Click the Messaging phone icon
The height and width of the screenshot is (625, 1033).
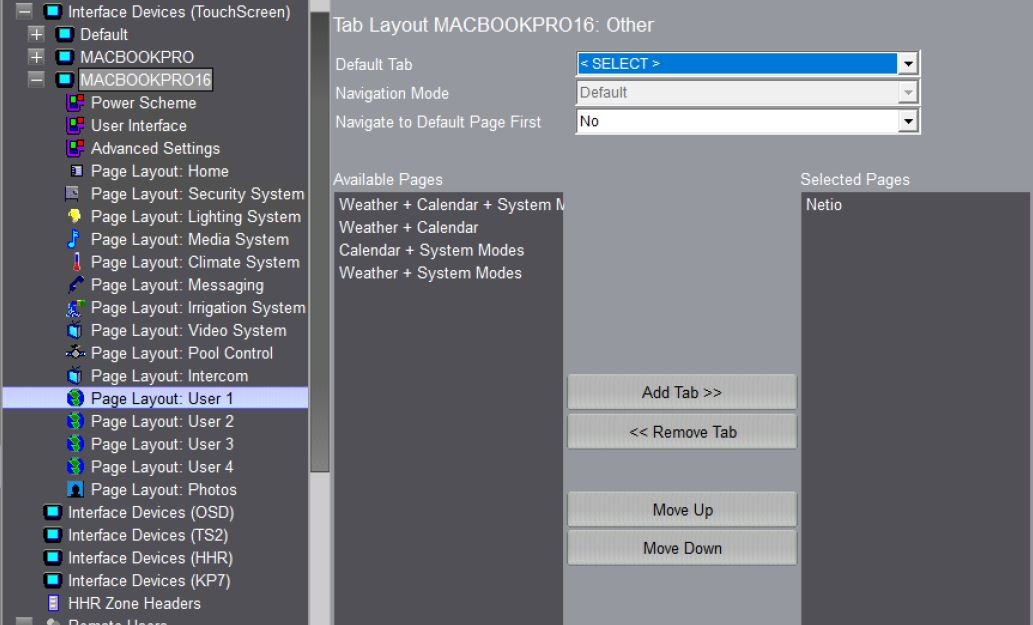coord(75,285)
